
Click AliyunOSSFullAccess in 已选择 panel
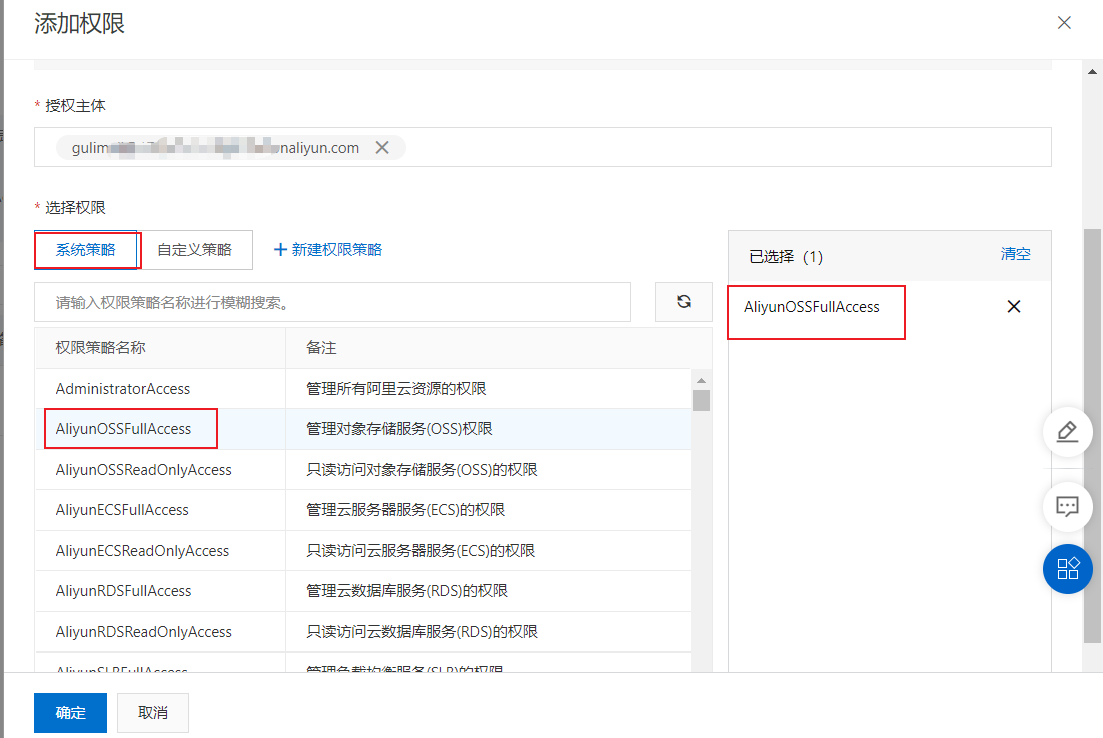(x=812, y=307)
